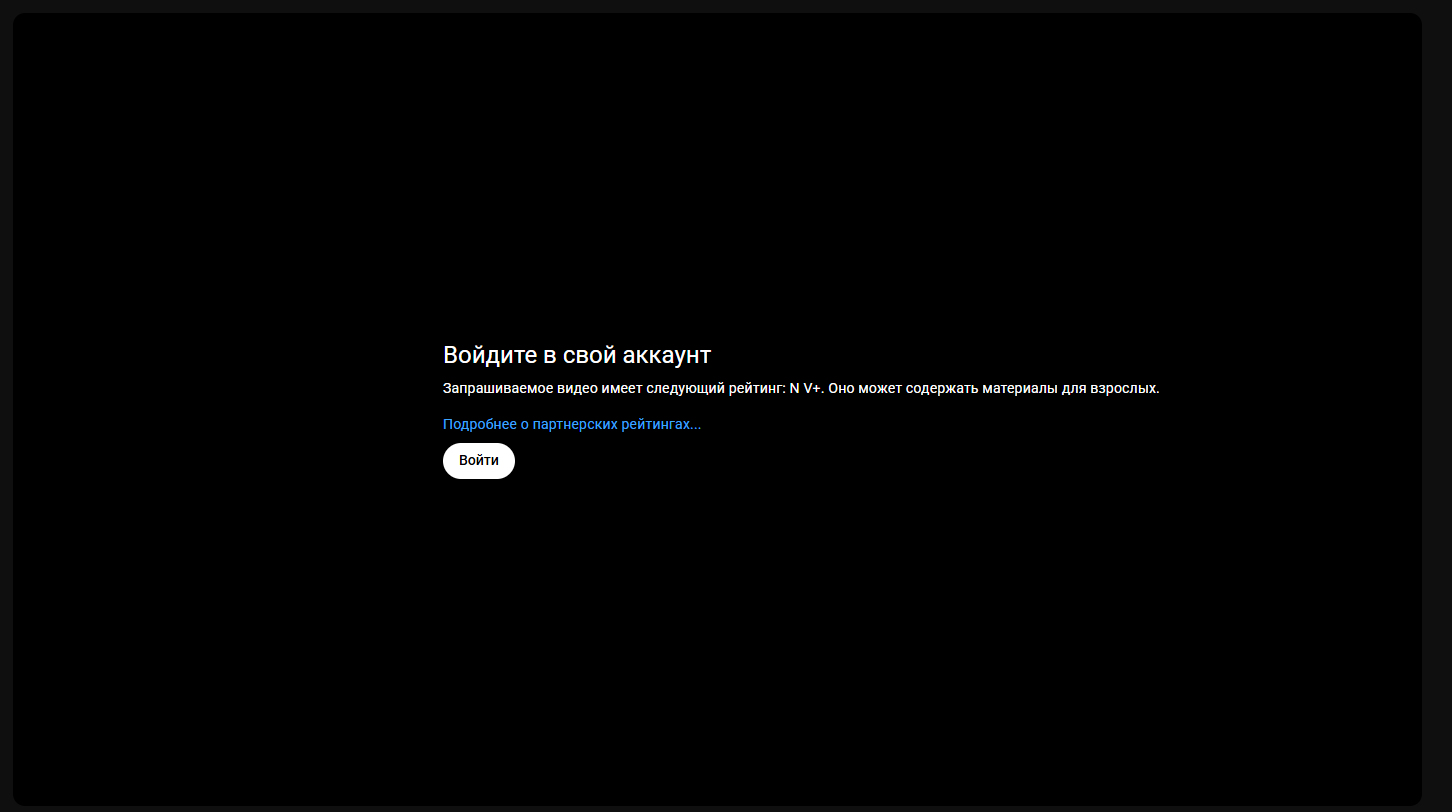The image size is (1452, 812).
Task: Learn more about partner ratings via blue link
Action: [x=571, y=424]
